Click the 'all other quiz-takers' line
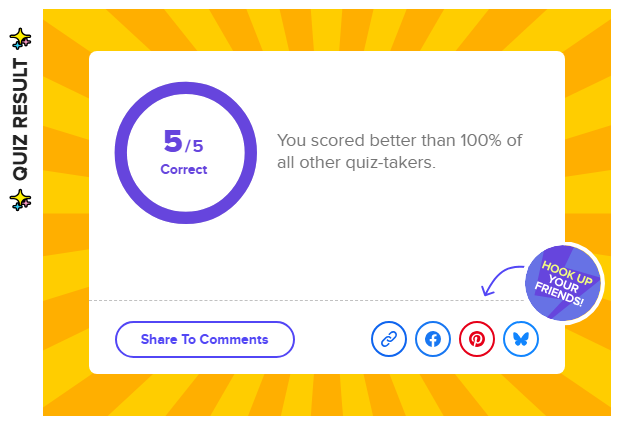This screenshot has height=428, width=622. pyautogui.click(x=356, y=162)
